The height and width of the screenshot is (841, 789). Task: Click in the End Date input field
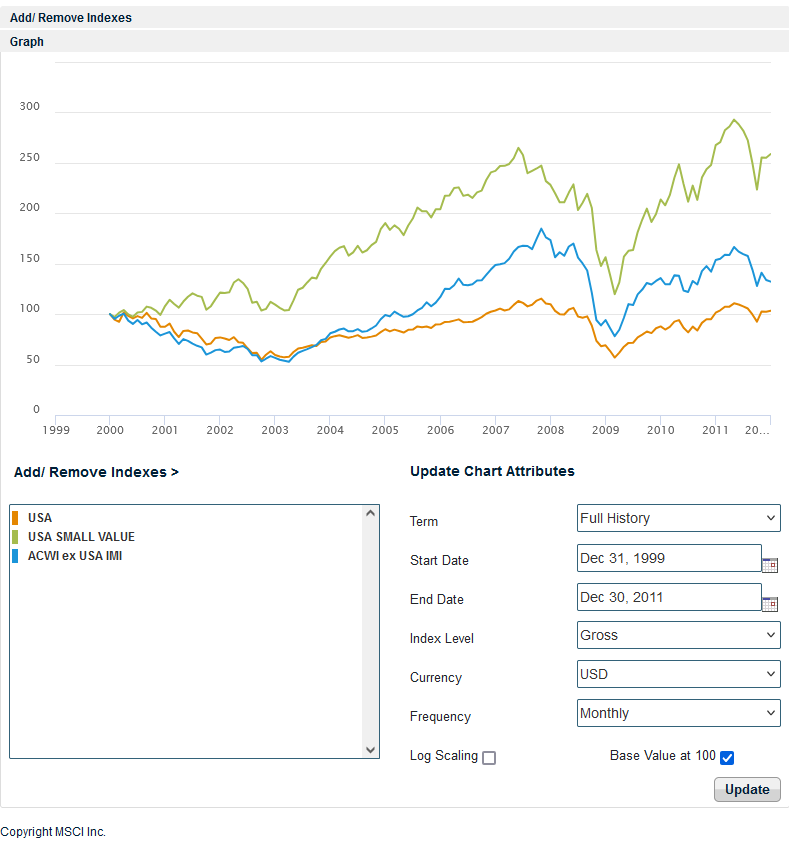pos(668,597)
